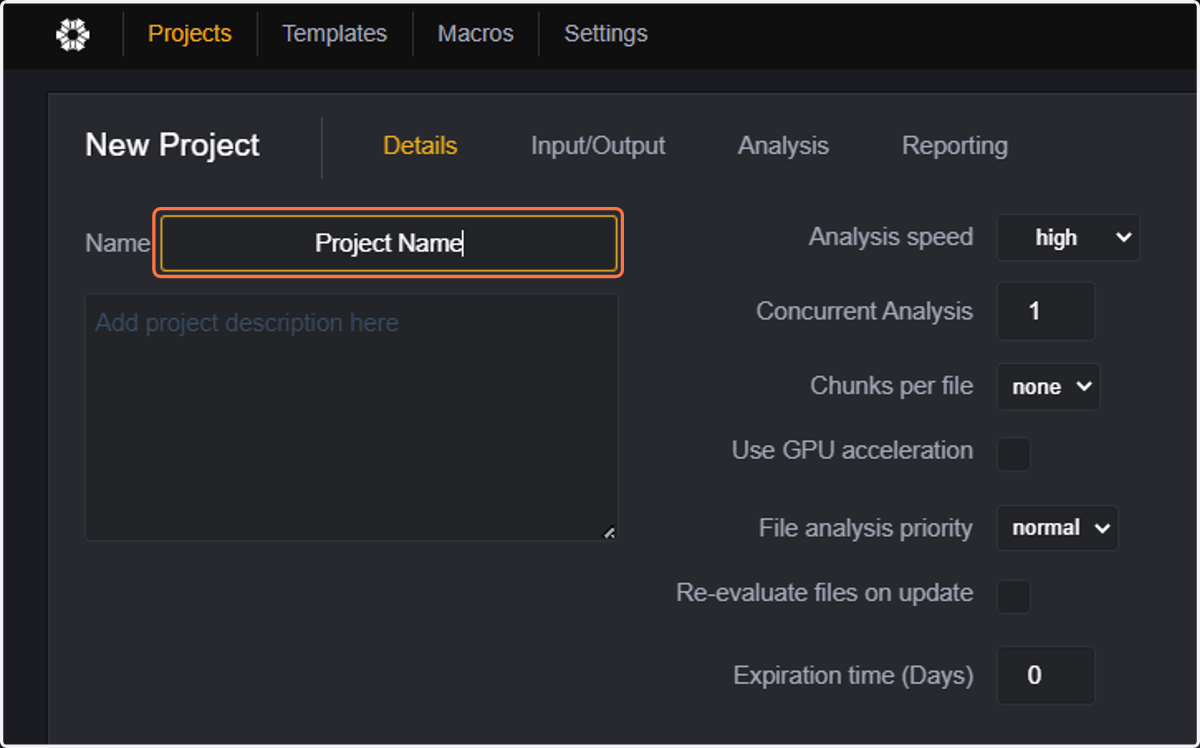Image resolution: width=1200 pixels, height=748 pixels.
Task: Click the project description text area
Action: pos(351,417)
